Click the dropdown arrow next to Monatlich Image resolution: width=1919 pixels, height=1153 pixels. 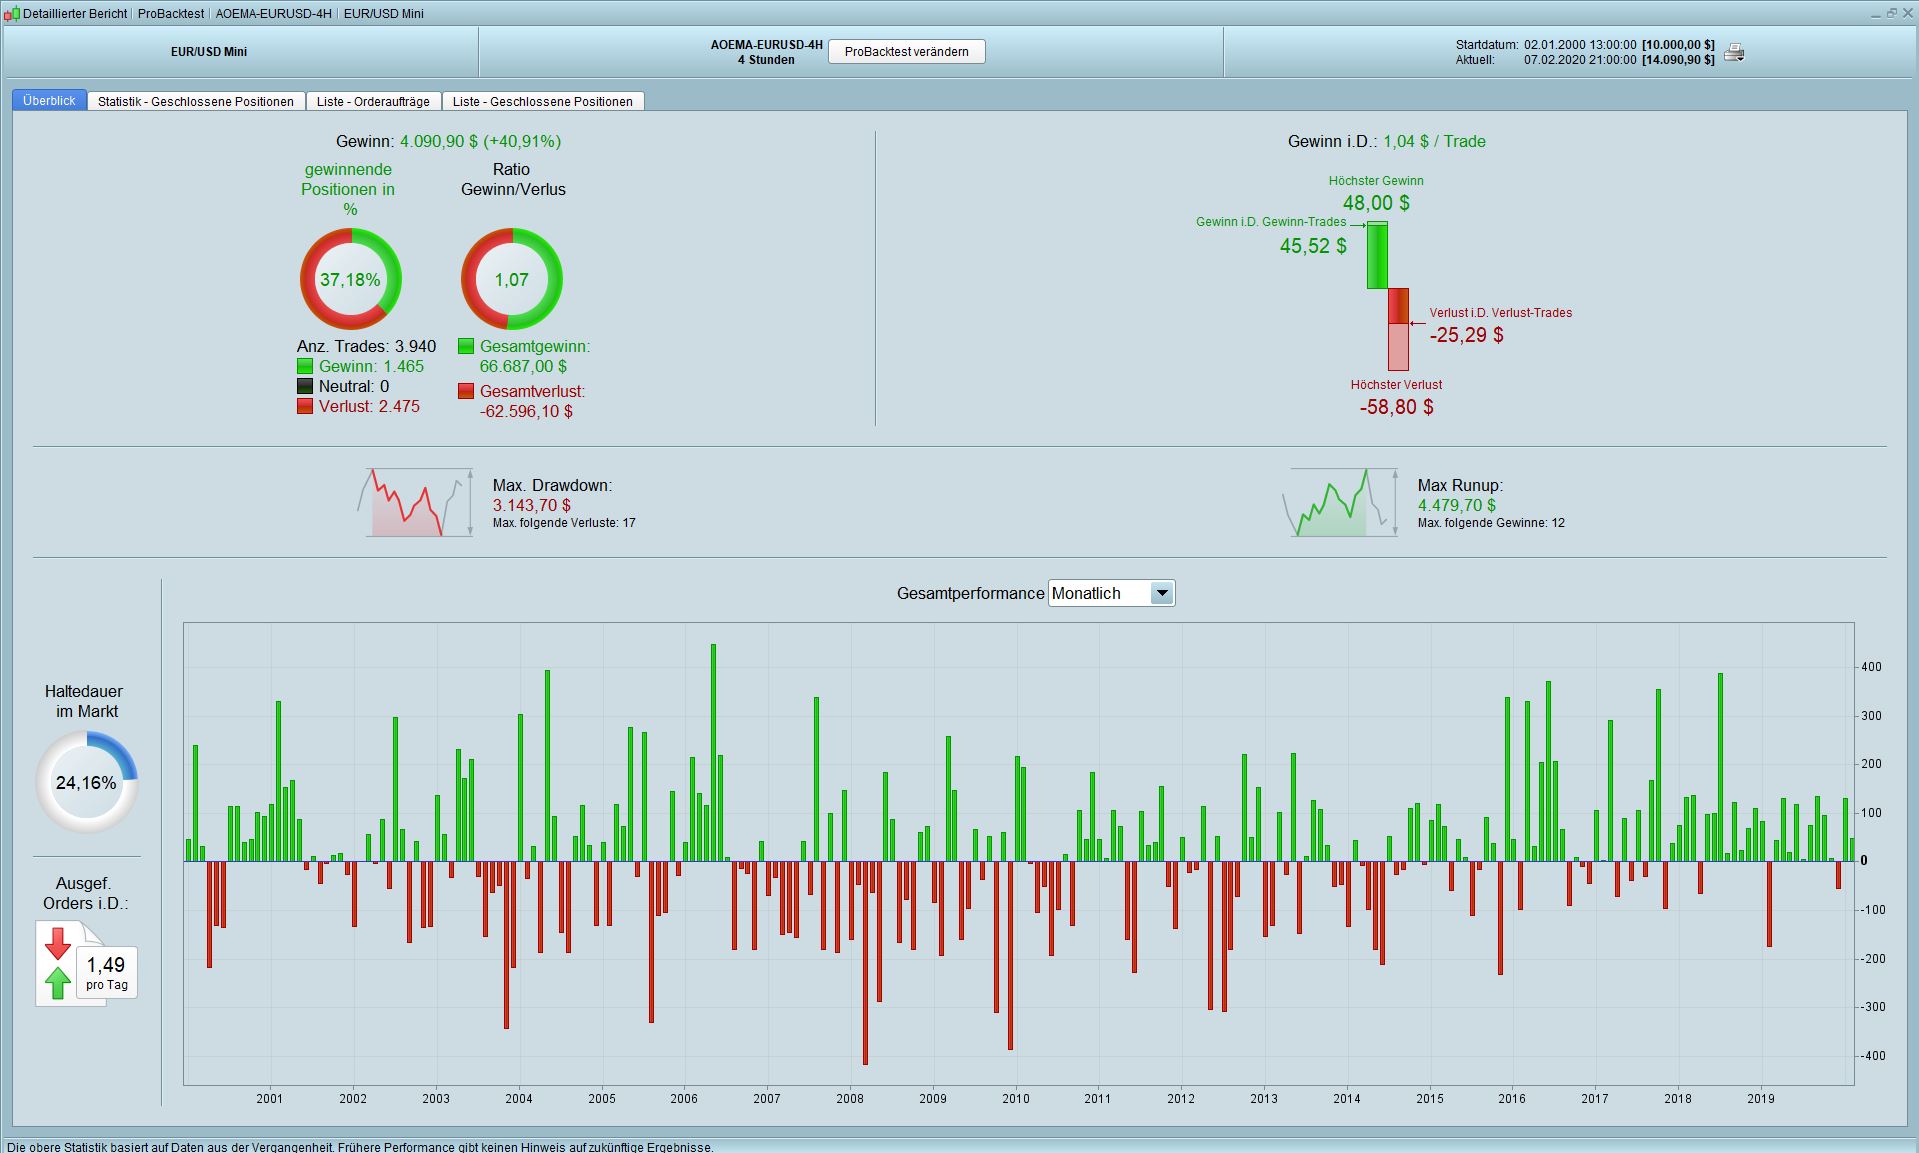(1162, 593)
